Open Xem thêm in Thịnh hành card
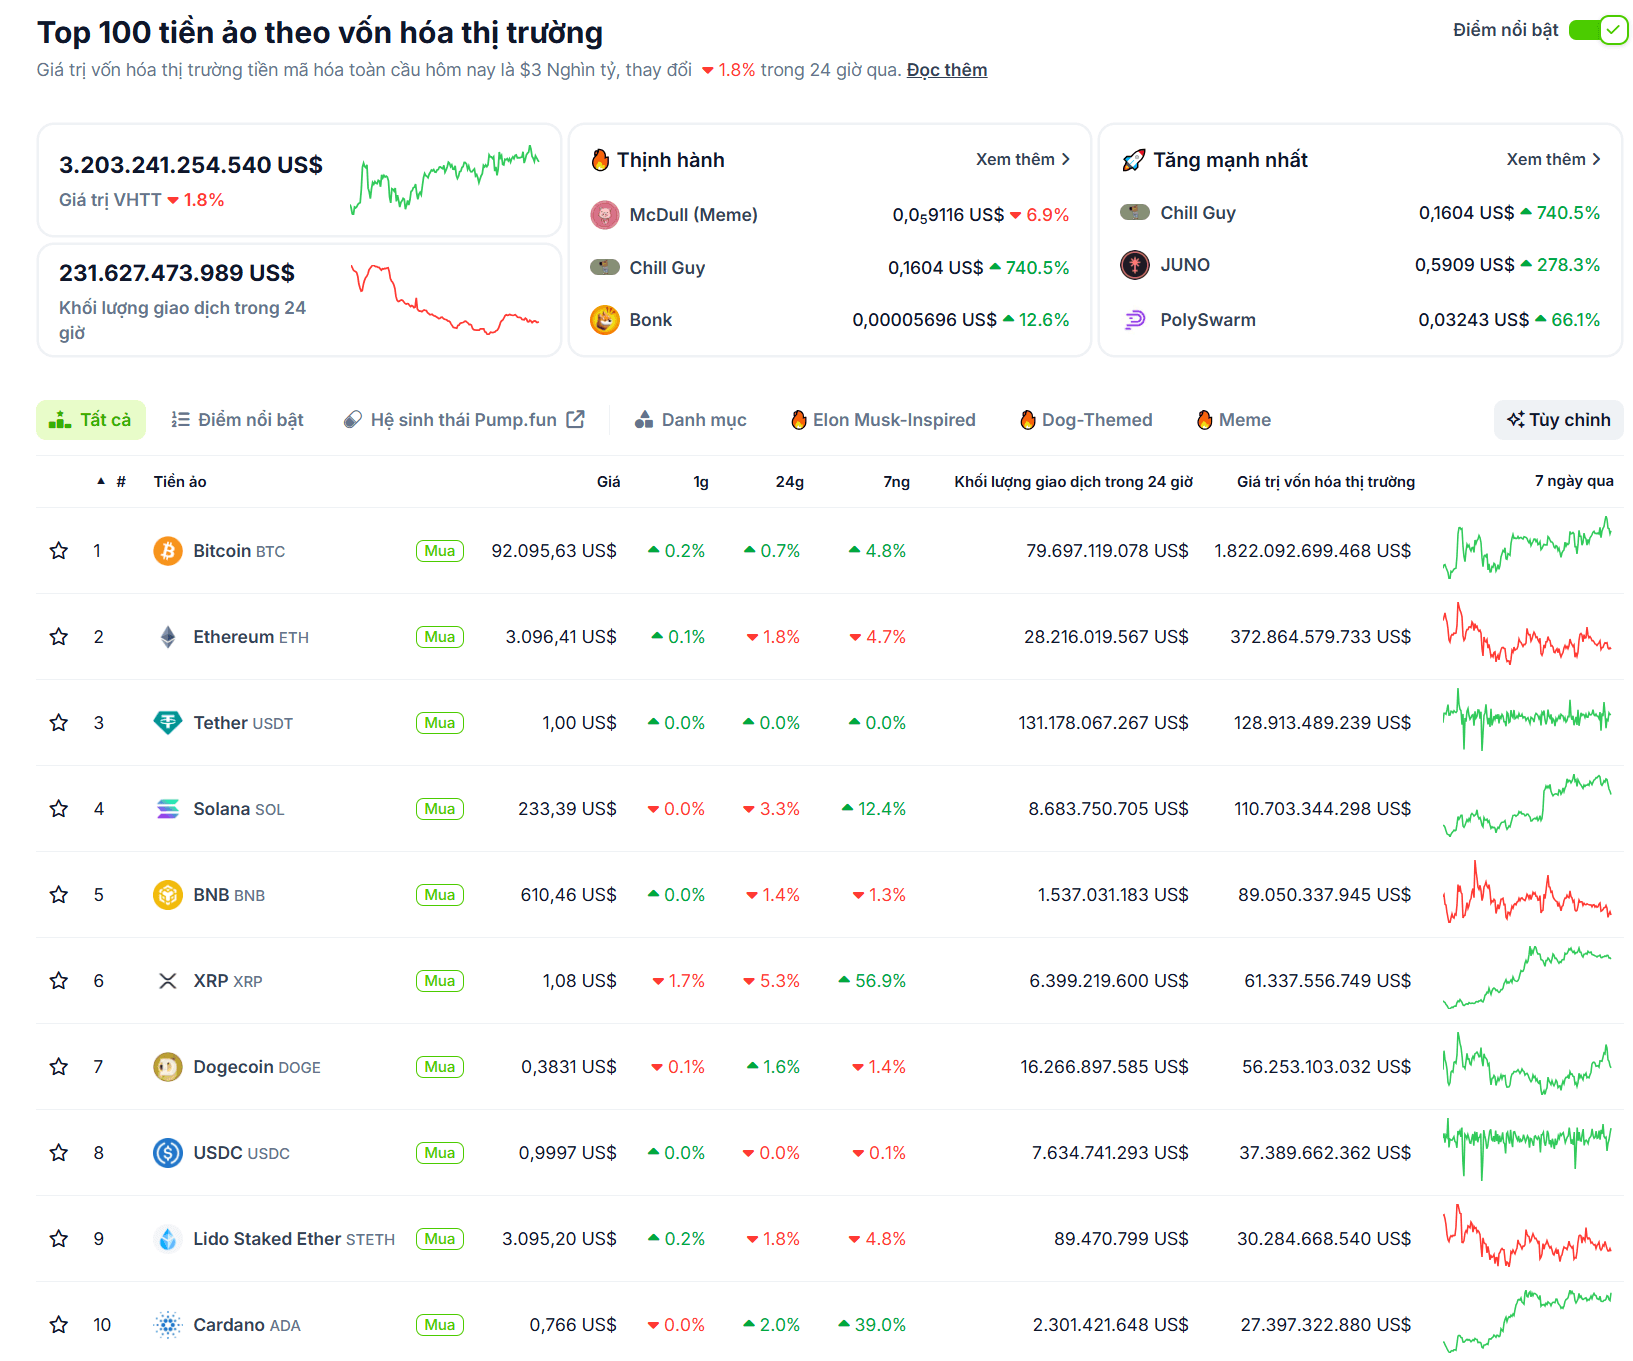1633x1361 pixels. [x=1023, y=159]
